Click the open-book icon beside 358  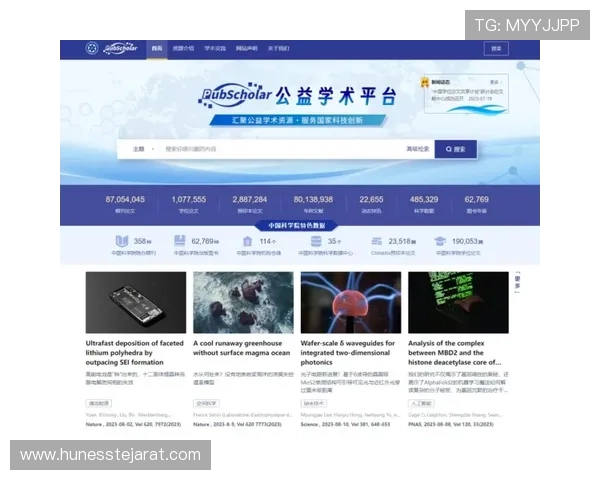click(x=122, y=241)
